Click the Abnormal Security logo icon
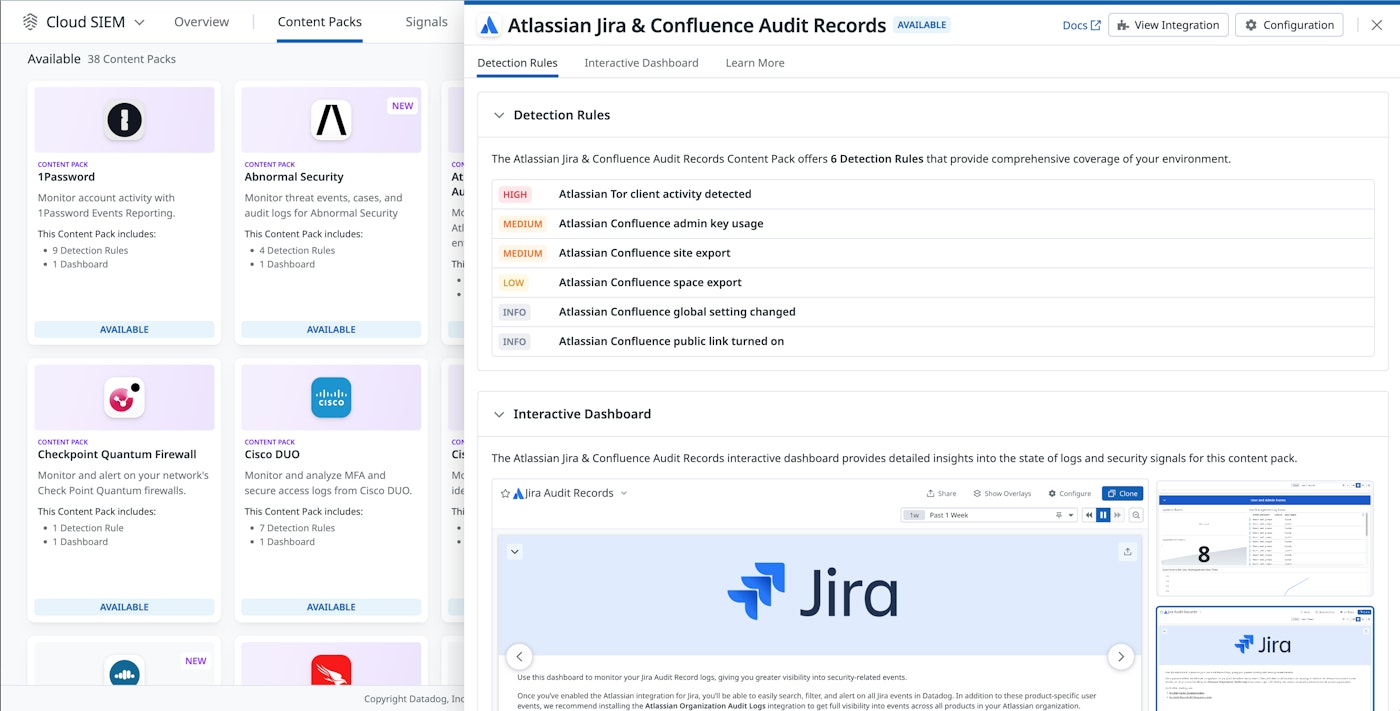1400x711 pixels. (331, 120)
